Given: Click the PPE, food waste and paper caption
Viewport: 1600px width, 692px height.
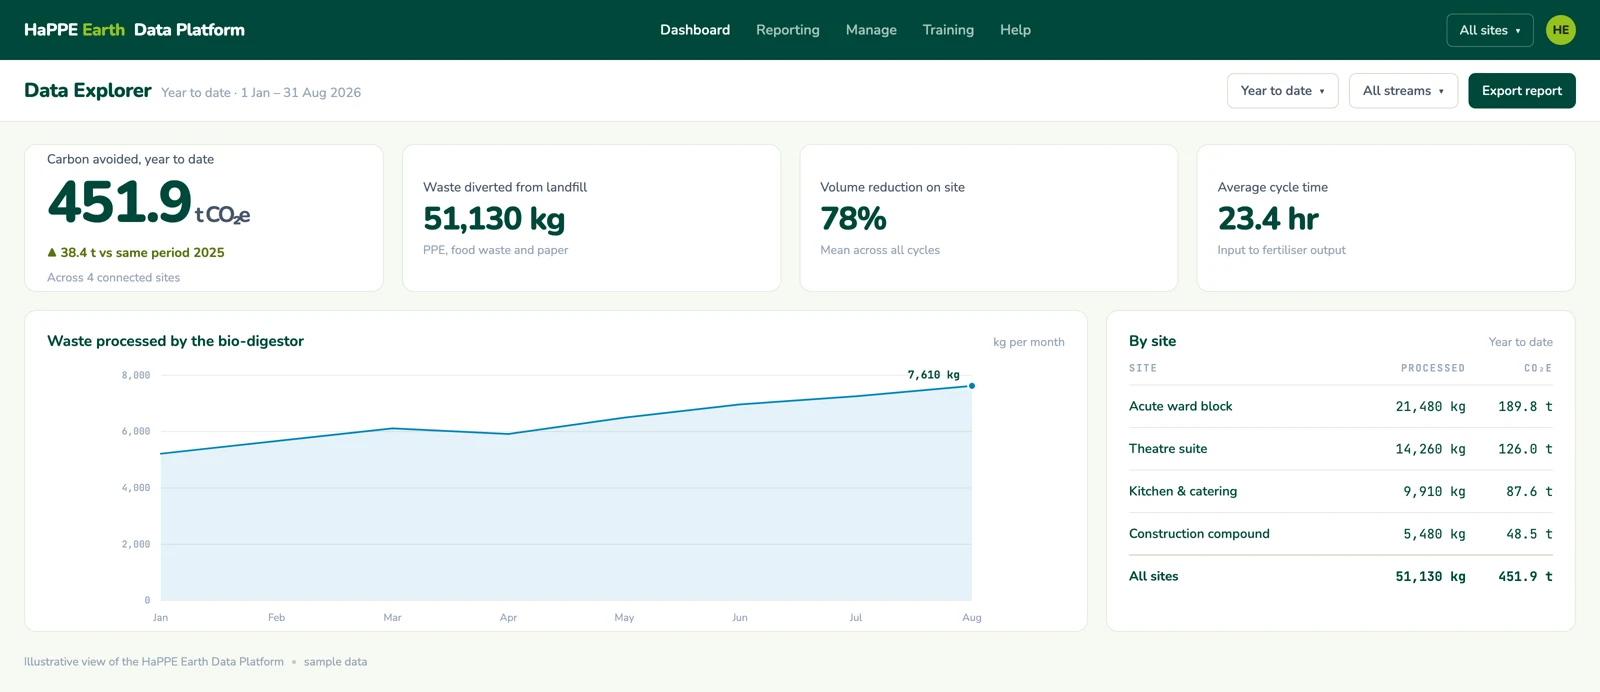Looking at the screenshot, I should (495, 250).
